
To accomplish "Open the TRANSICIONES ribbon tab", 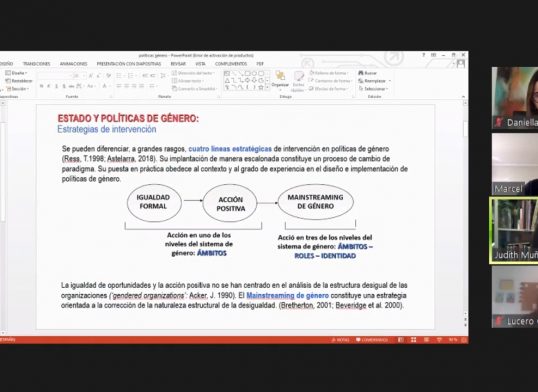I will coord(36,64).
